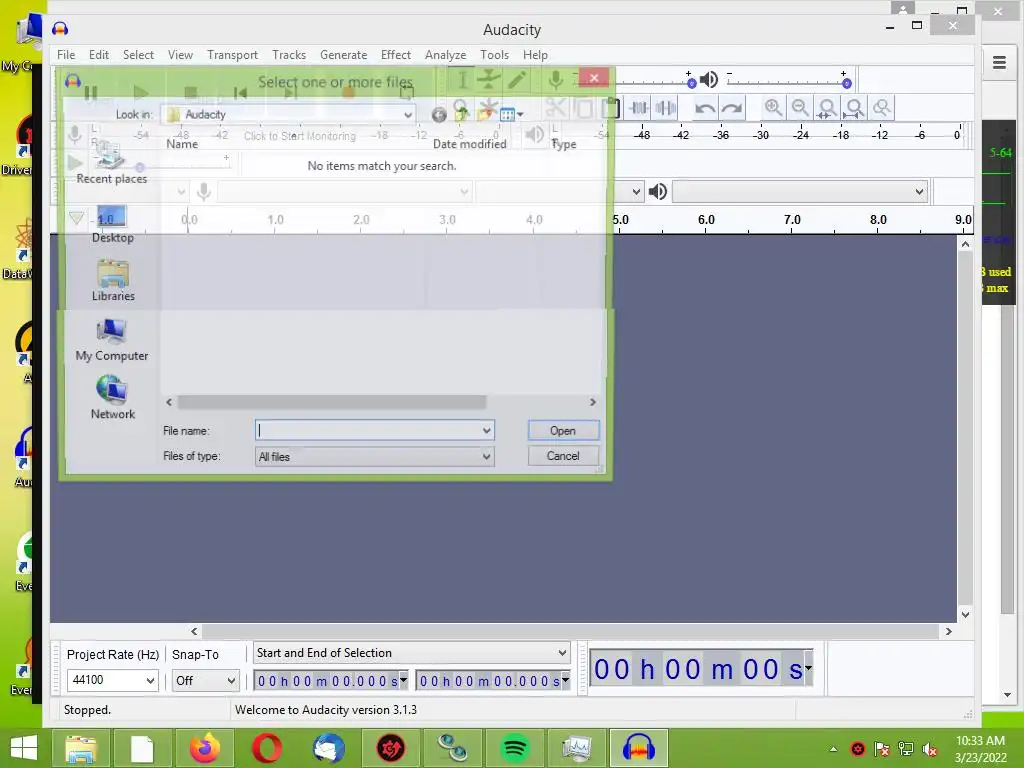Image resolution: width=1024 pixels, height=768 pixels.
Task: Click the Redo arrow icon
Action: 732,108
